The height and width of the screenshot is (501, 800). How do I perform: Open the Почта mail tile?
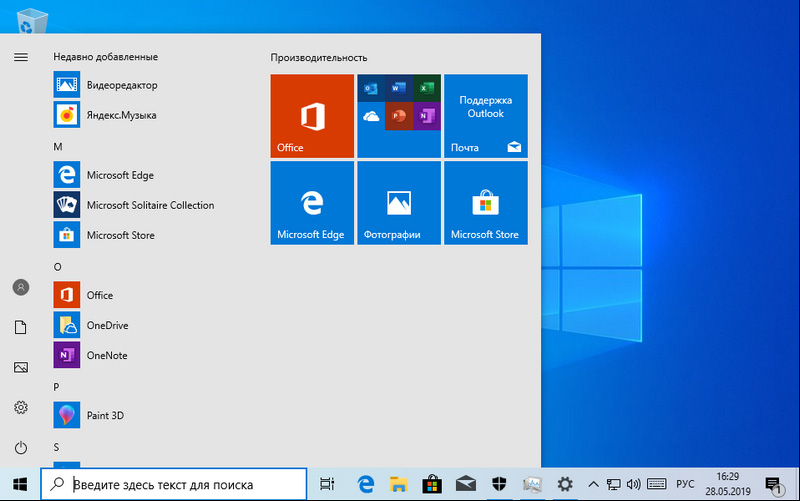486,116
